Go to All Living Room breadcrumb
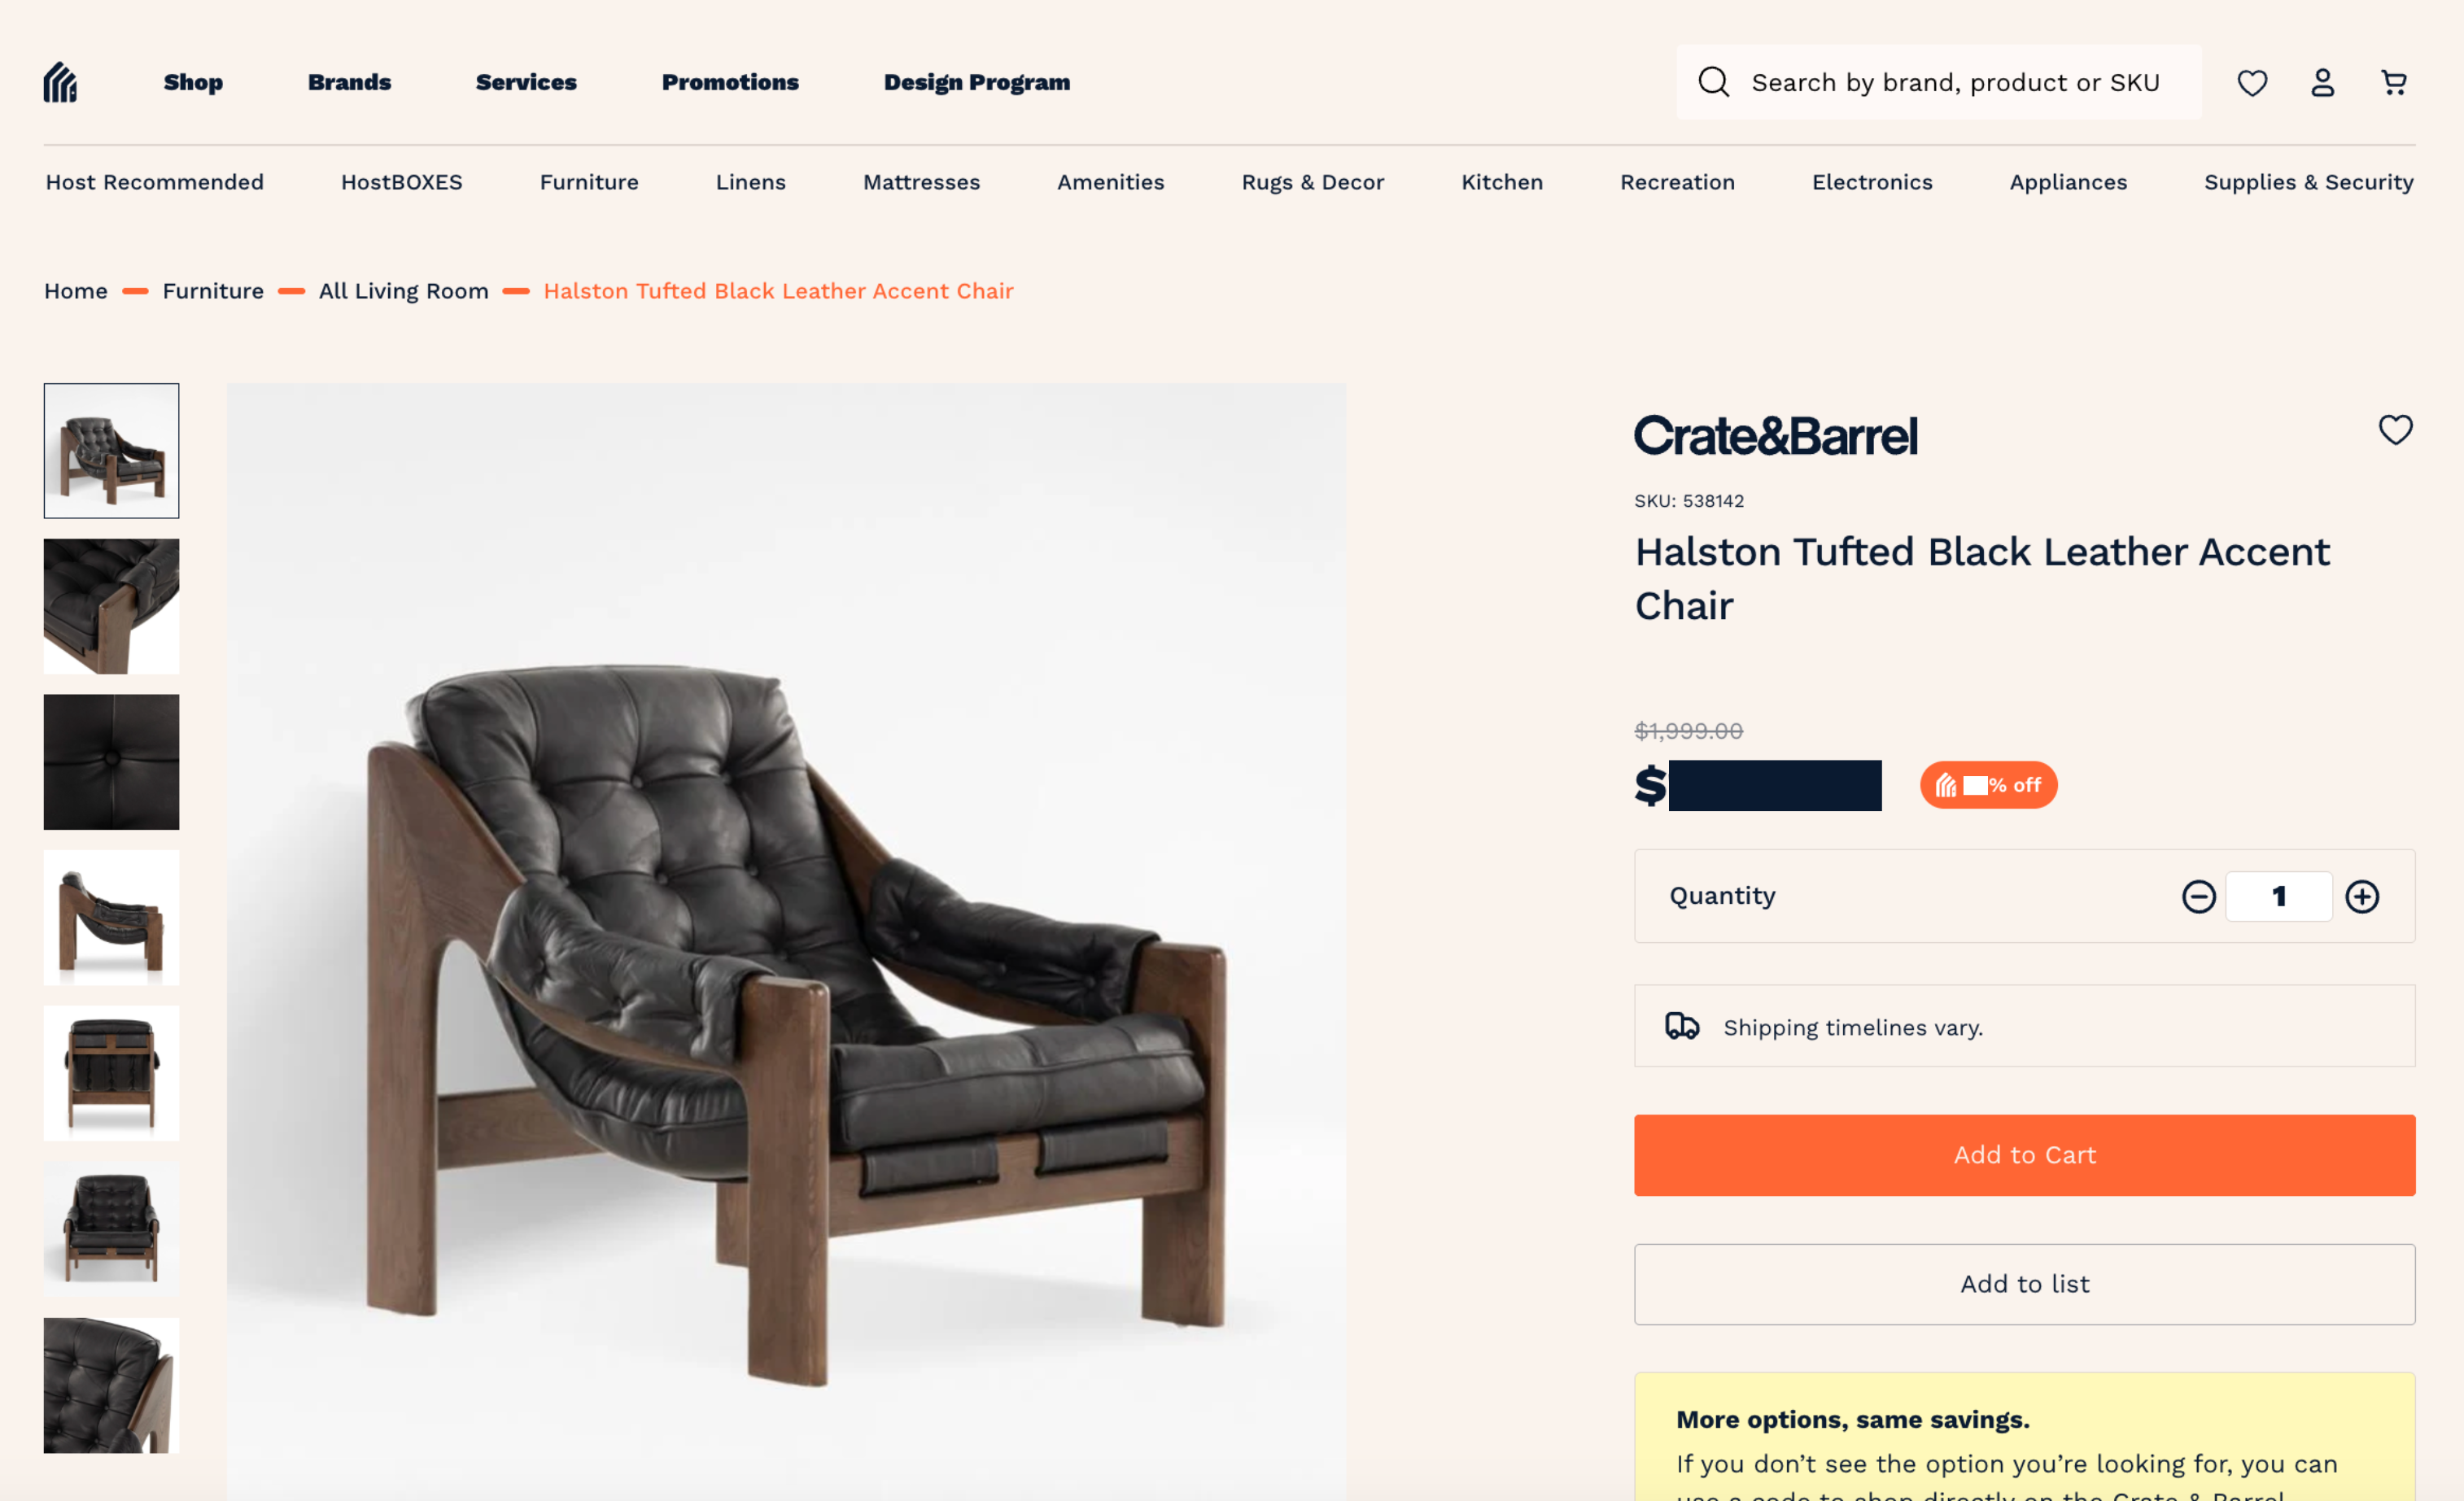 tap(403, 291)
